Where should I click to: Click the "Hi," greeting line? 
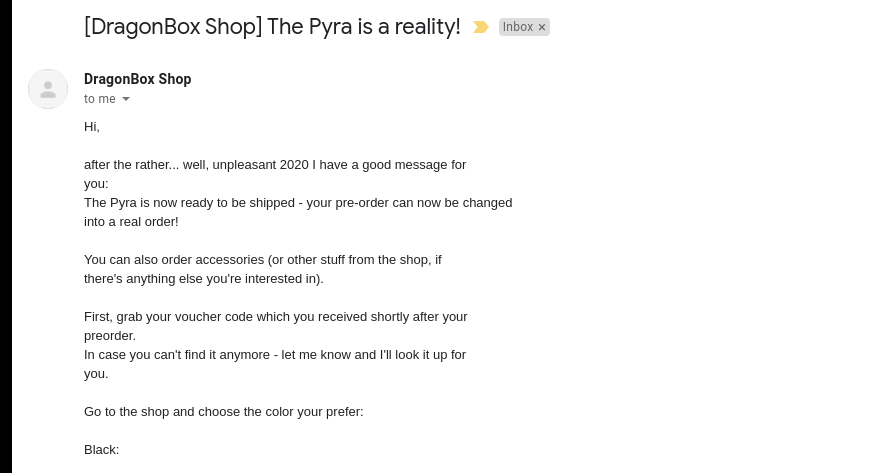(92, 127)
